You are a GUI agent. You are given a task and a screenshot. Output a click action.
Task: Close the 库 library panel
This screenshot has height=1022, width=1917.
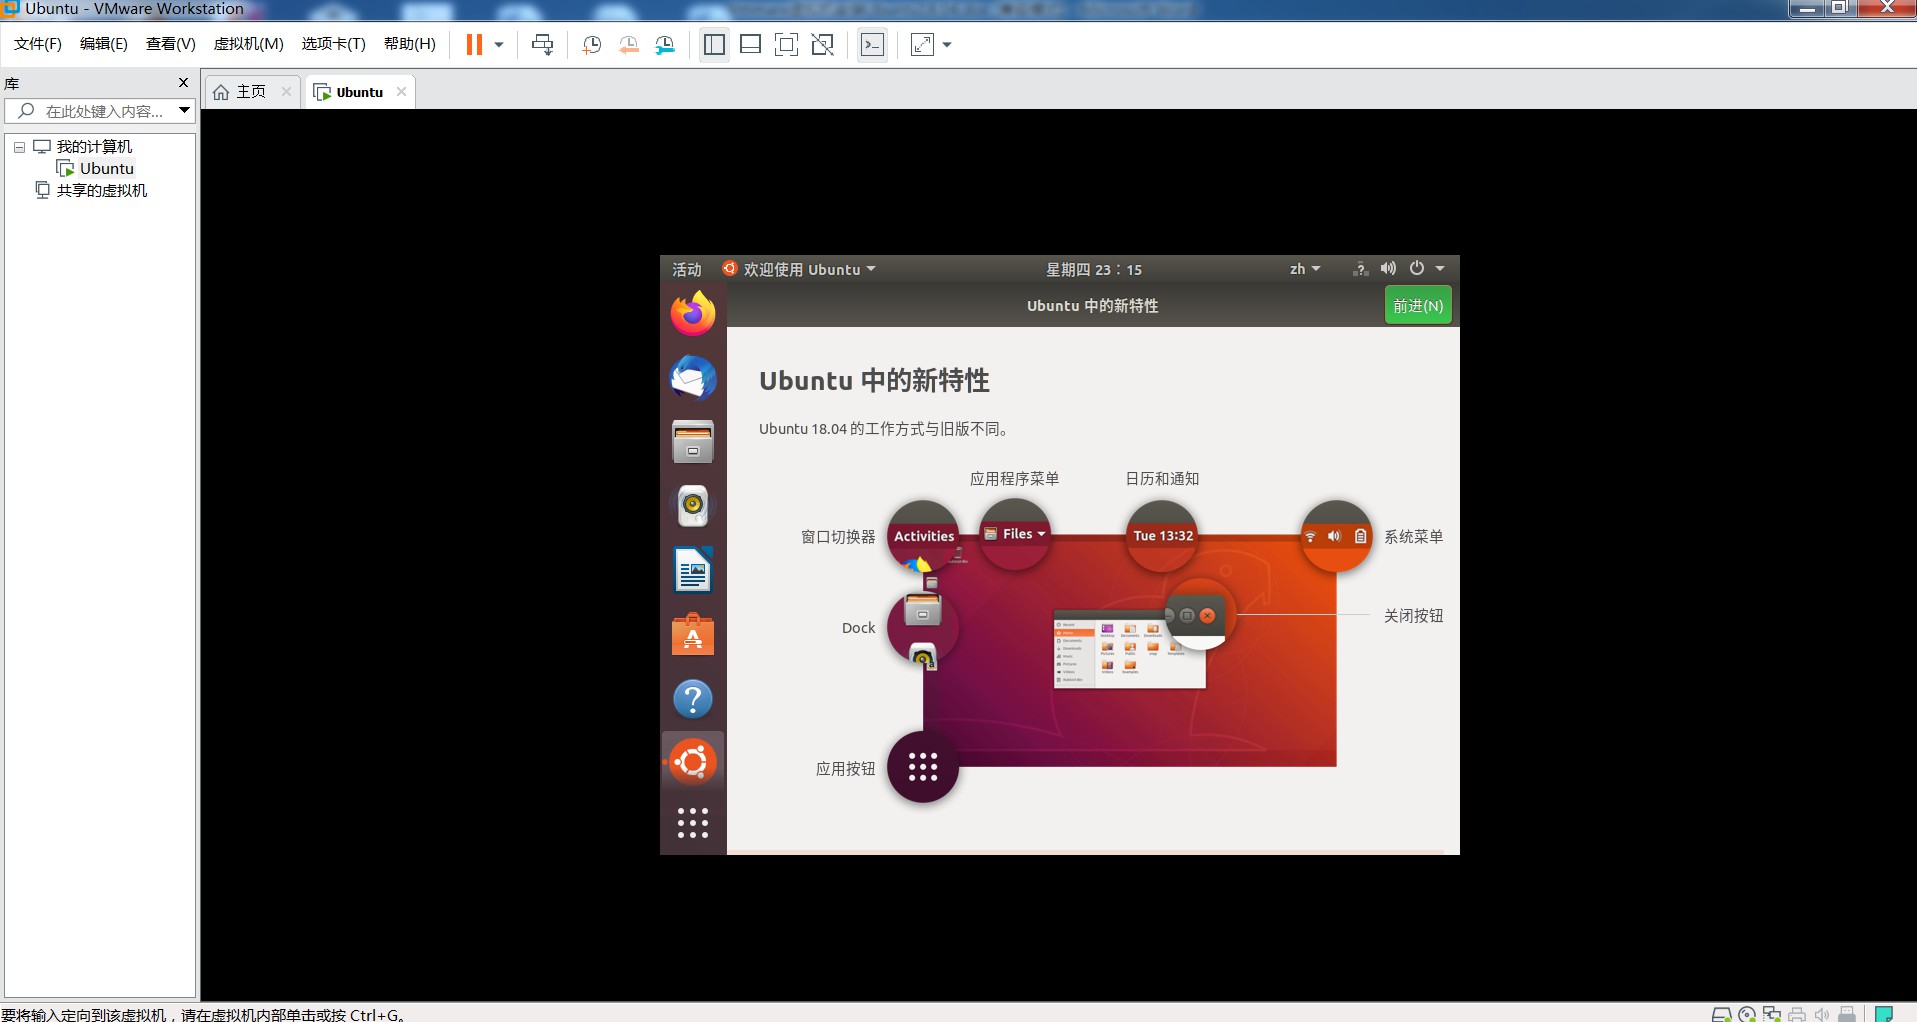point(183,83)
